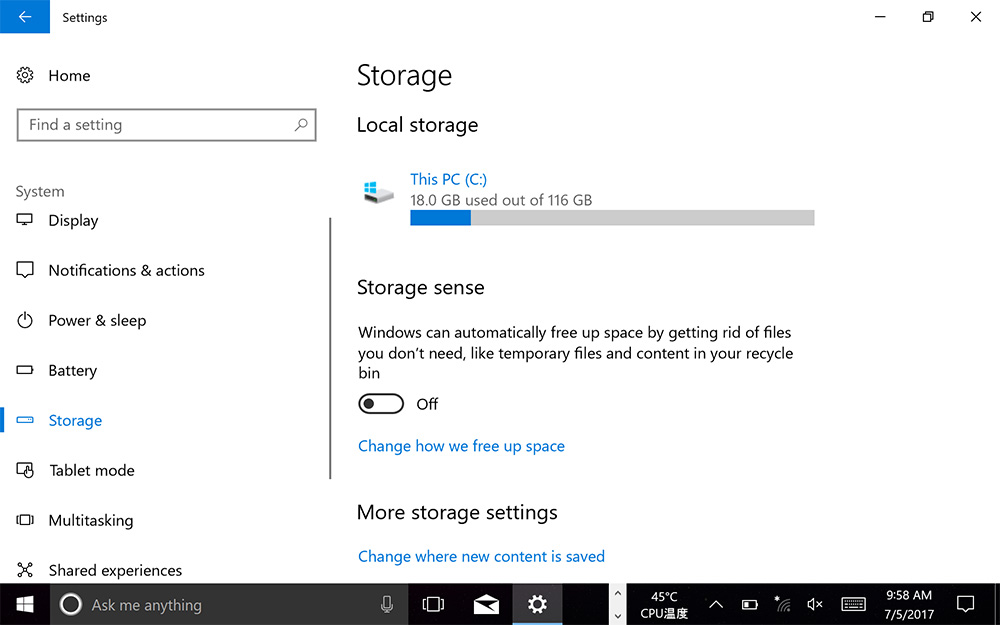
Task: Focus the Find a setting search box
Action: click(166, 125)
